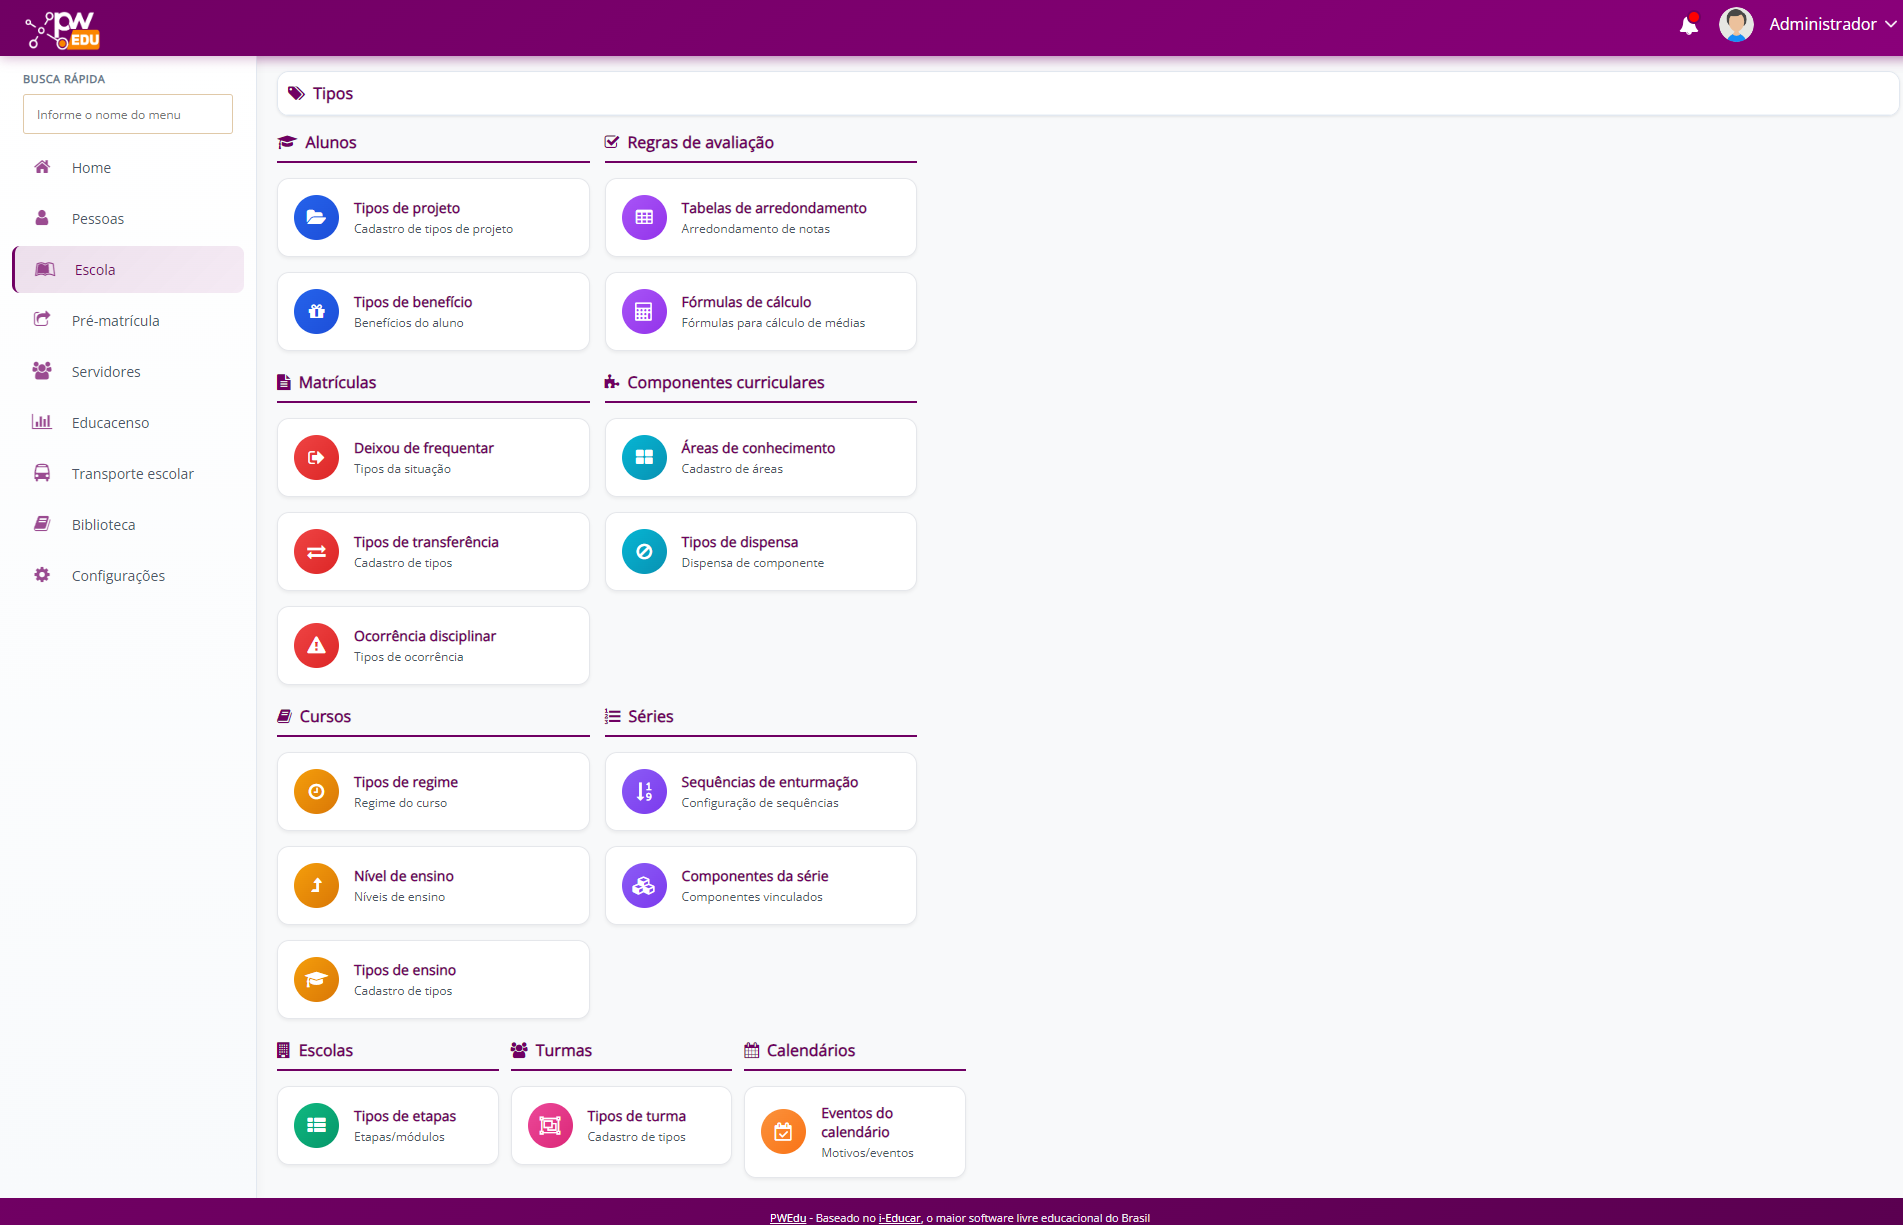The width and height of the screenshot is (1903, 1225).
Task: Click the orange calendar Eventos do calendário icon
Action: coord(783,1132)
